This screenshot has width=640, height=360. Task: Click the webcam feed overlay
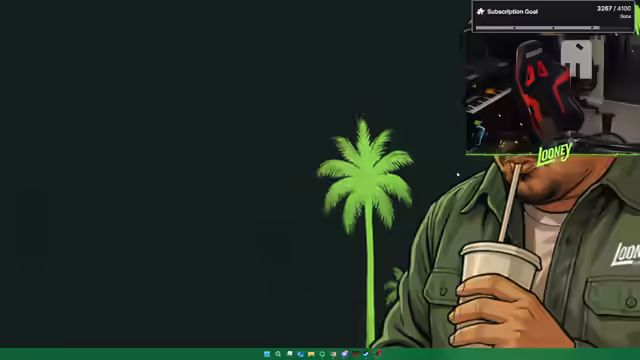(x=553, y=94)
